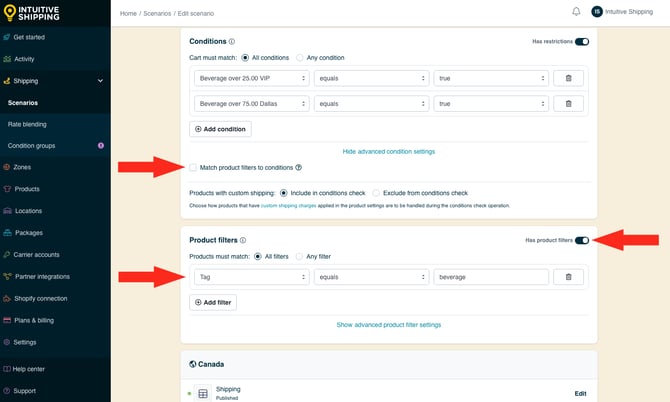Image resolution: width=670 pixels, height=402 pixels.
Task: Open equals dropdown in Dallas condition row
Action: coord(371,104)
